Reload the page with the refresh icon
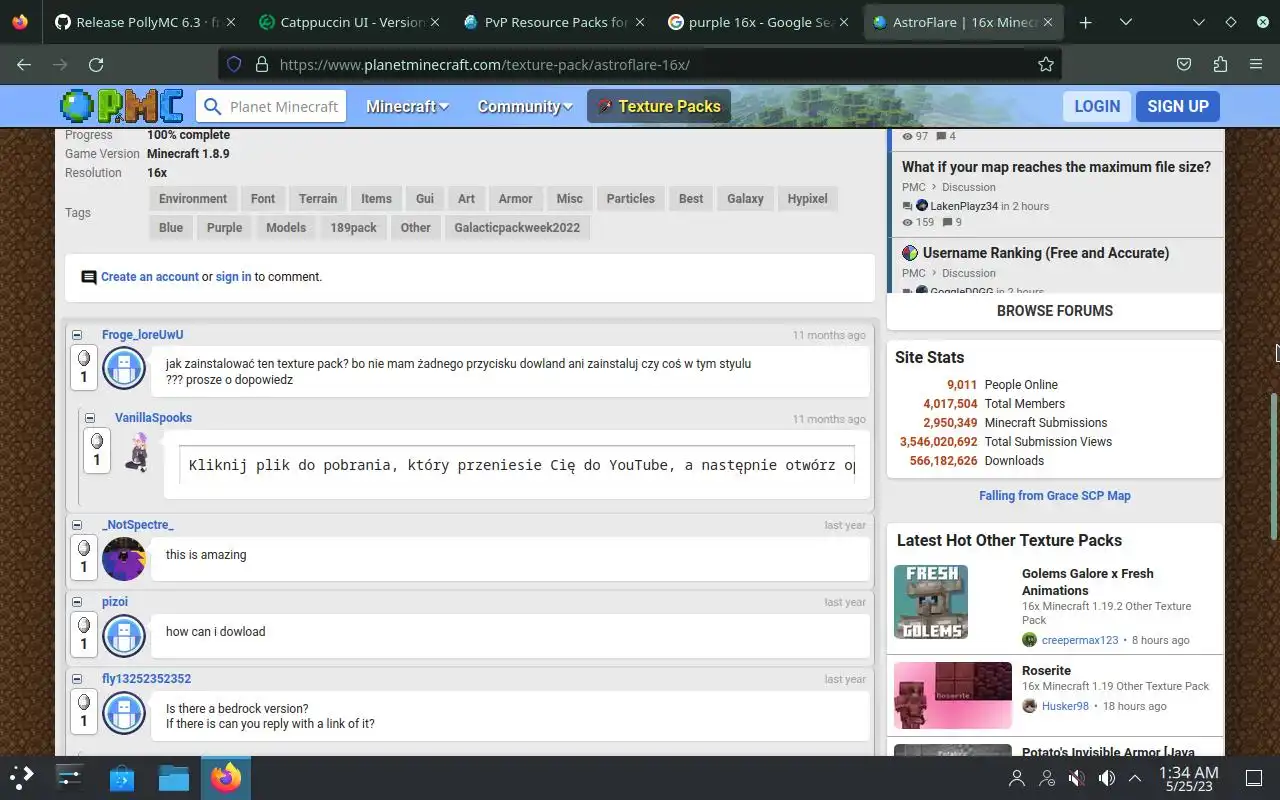The image size is (1280, 800). pos(96,64)
